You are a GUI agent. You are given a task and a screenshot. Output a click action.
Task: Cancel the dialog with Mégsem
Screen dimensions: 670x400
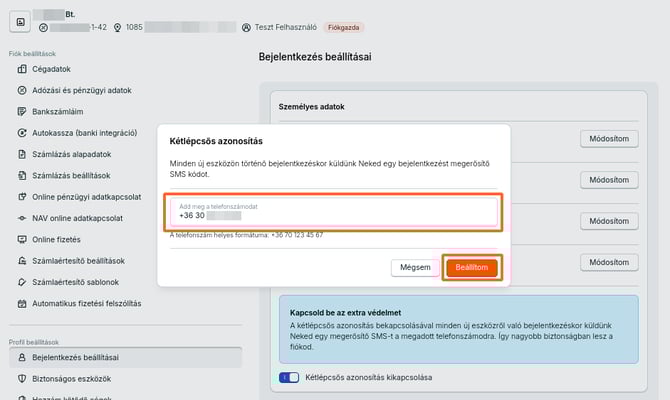pyautogui.click(x=415, y=267)
